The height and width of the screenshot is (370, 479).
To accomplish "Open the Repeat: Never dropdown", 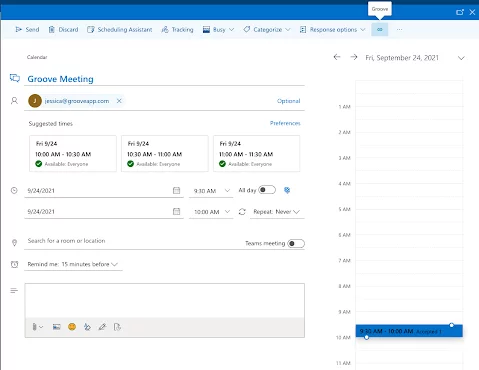I will (x=277, y=212).
